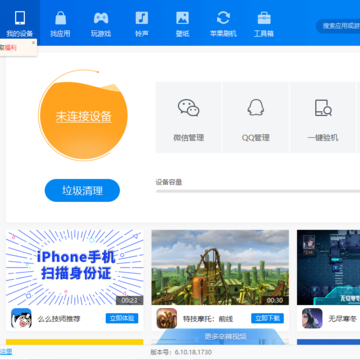This screenshot has height=360, width=360.
Task: Click the link at the status bar left
Action: coord(6,352)
